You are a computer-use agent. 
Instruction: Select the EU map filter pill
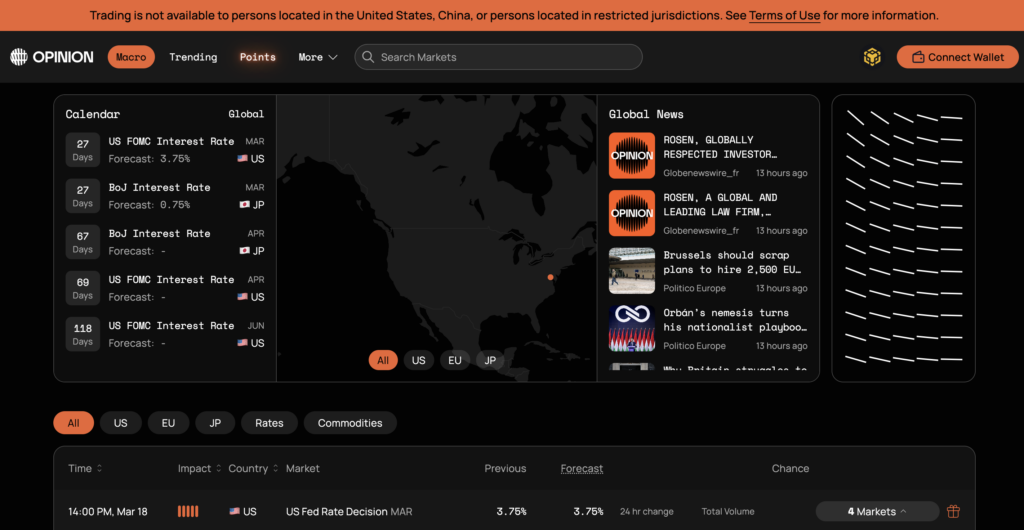click(x=455, y=360)
